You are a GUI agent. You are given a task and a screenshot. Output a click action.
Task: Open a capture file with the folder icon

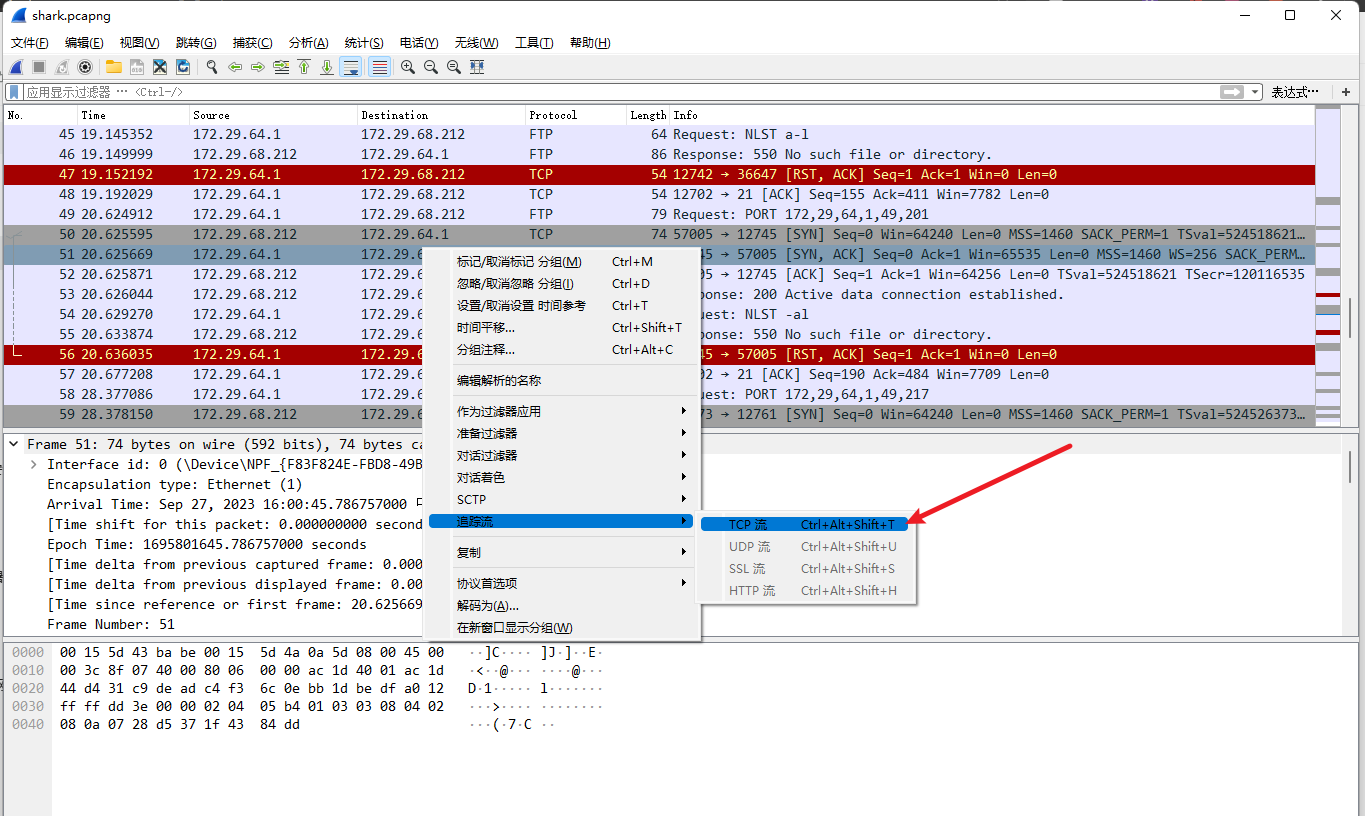coord(114,67)
